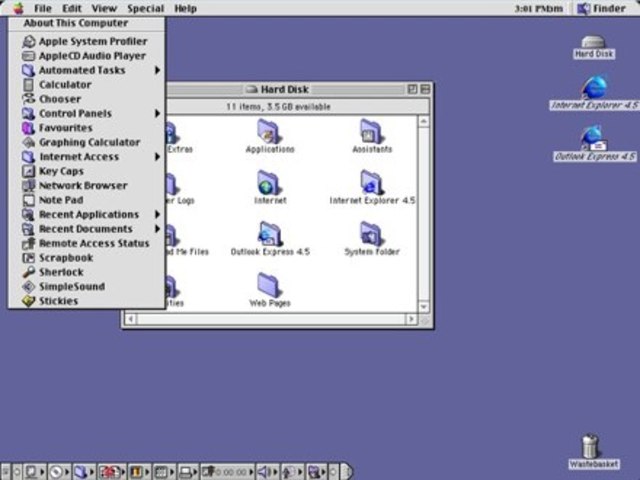The height and width of the screenshot is (480, 640).
Task: Launch AppleCD Audio Player
Action: (87, 56)
